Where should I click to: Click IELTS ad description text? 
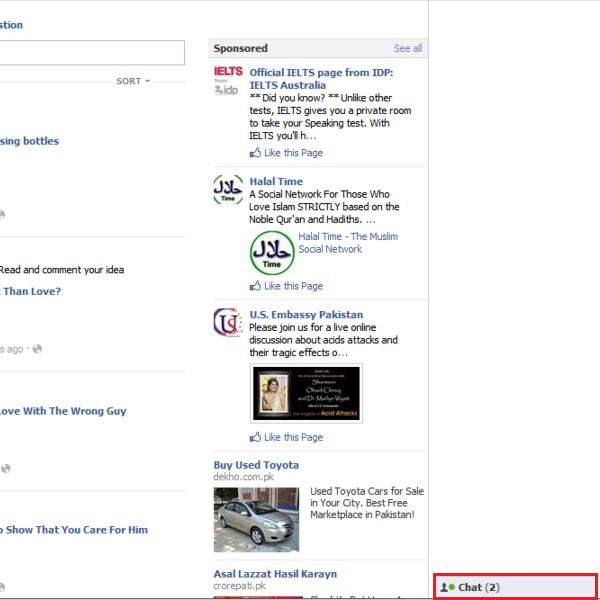[x=330, y=117]
